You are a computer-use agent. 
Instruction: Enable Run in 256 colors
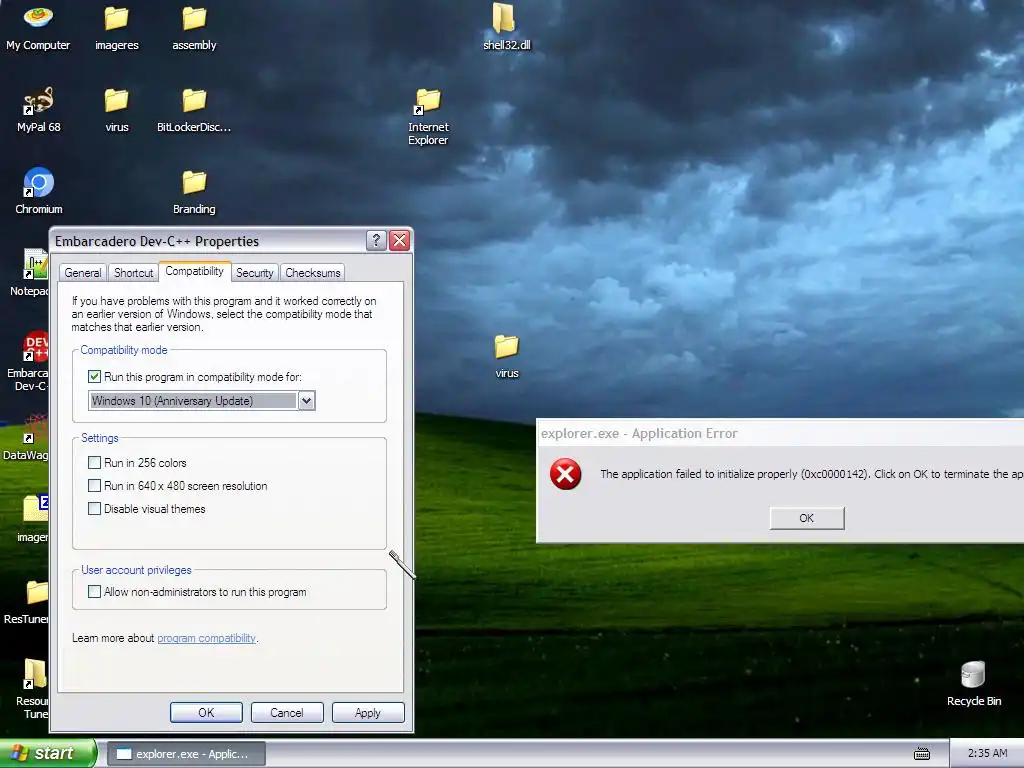point(95,462)
